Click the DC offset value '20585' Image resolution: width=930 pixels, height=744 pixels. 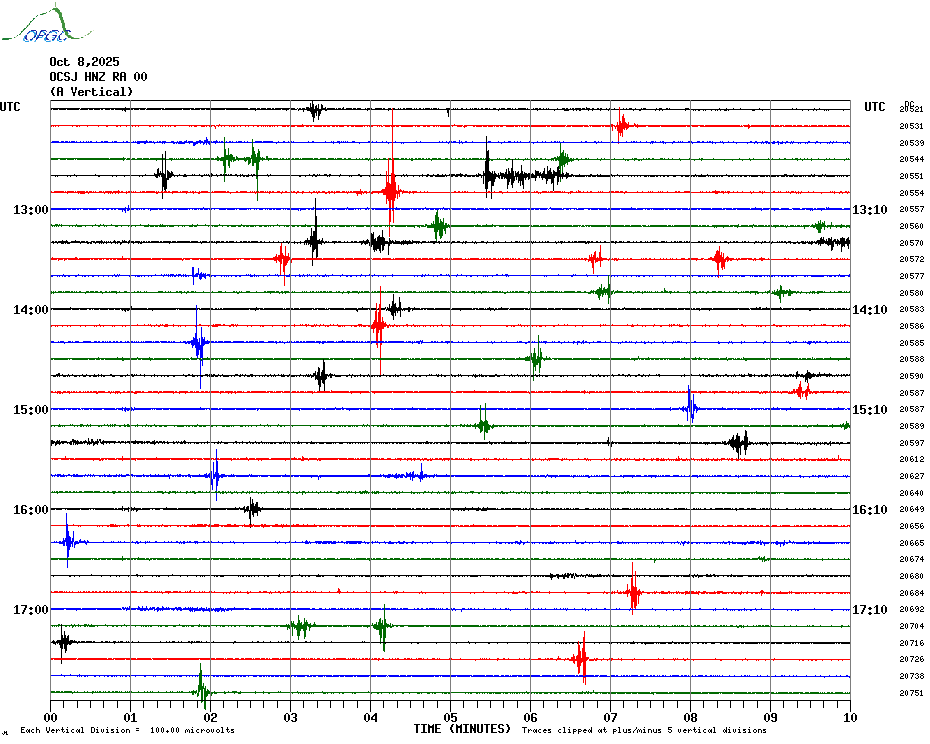tap(912, 343)
